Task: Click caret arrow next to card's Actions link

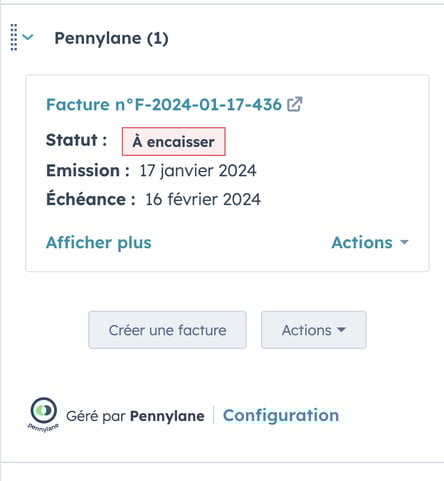Action: click(404, 242)
